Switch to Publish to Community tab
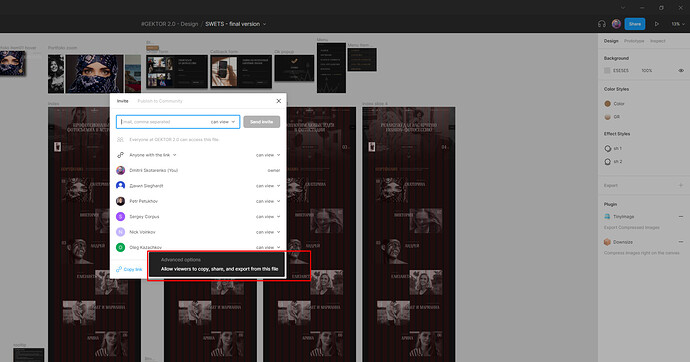690x362 pixels. coord(160,101)
